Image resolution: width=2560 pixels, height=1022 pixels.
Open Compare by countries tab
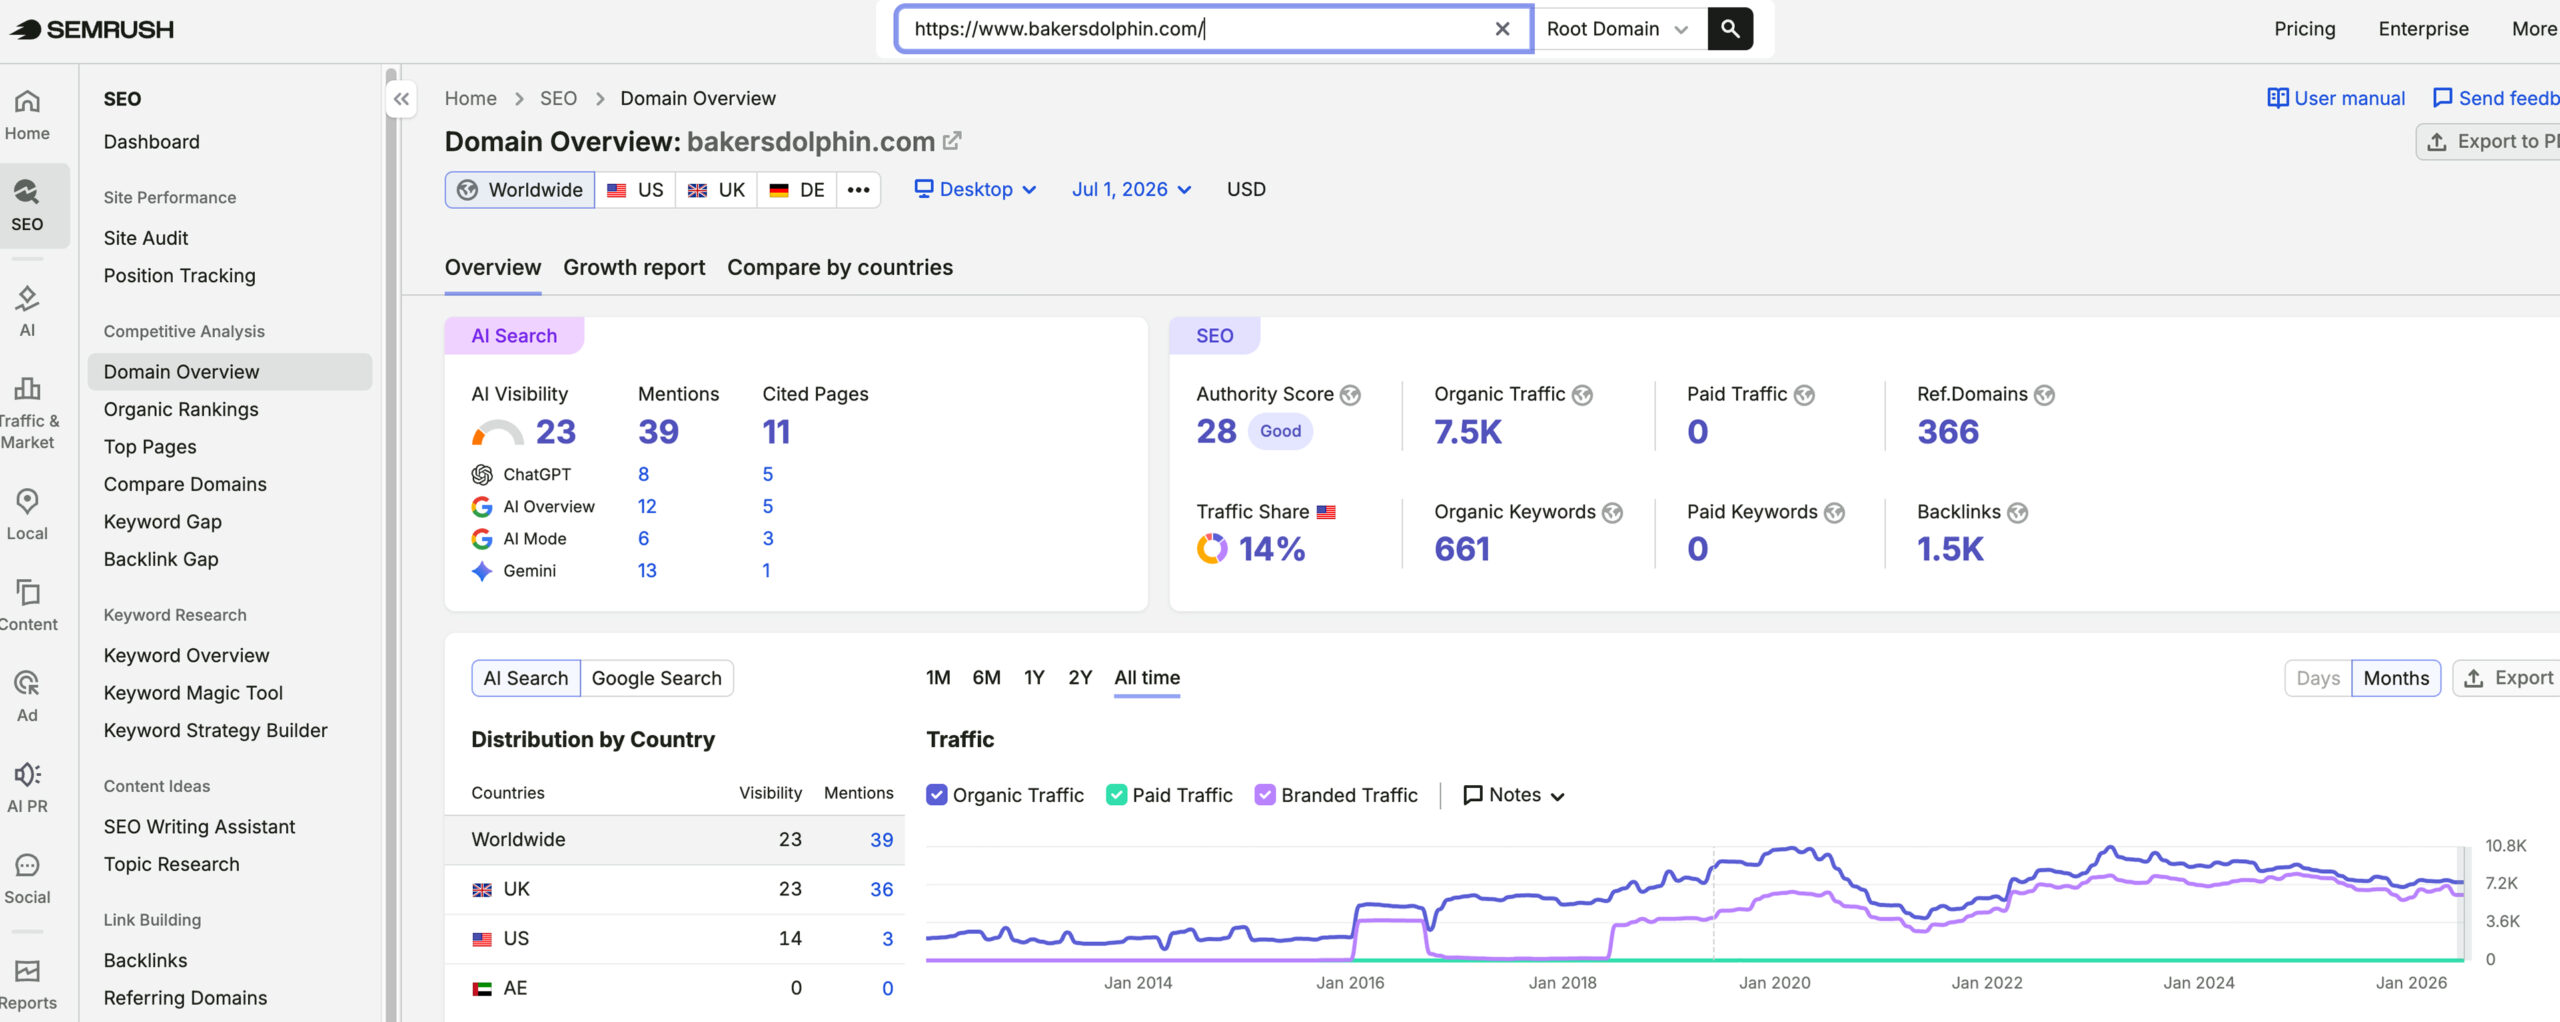(x=840, y=267)
